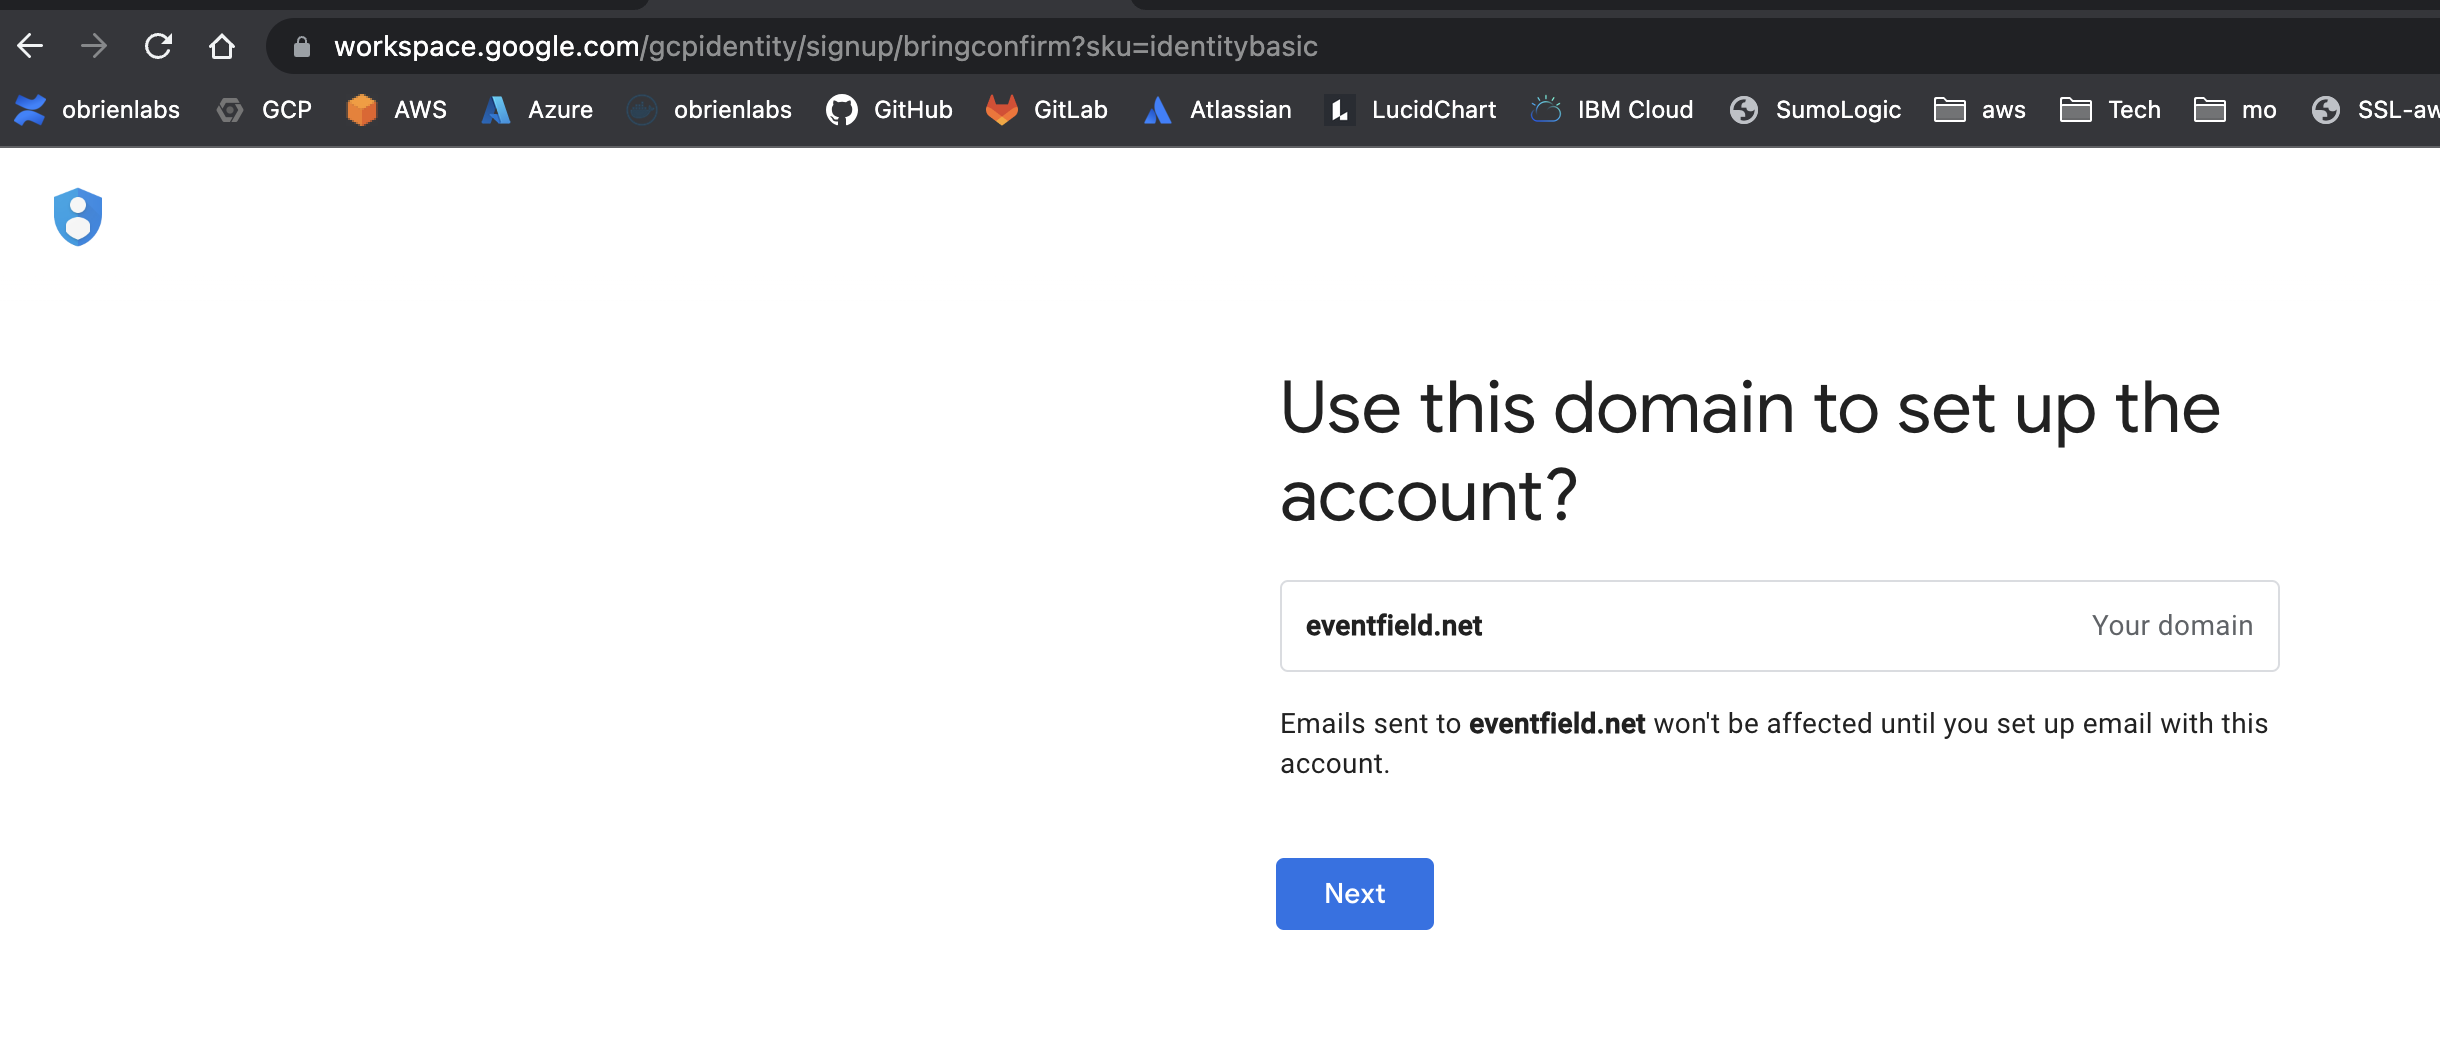Click the browser back arrow
Screen dimensions: 2440x1054
tap(31, 45)
